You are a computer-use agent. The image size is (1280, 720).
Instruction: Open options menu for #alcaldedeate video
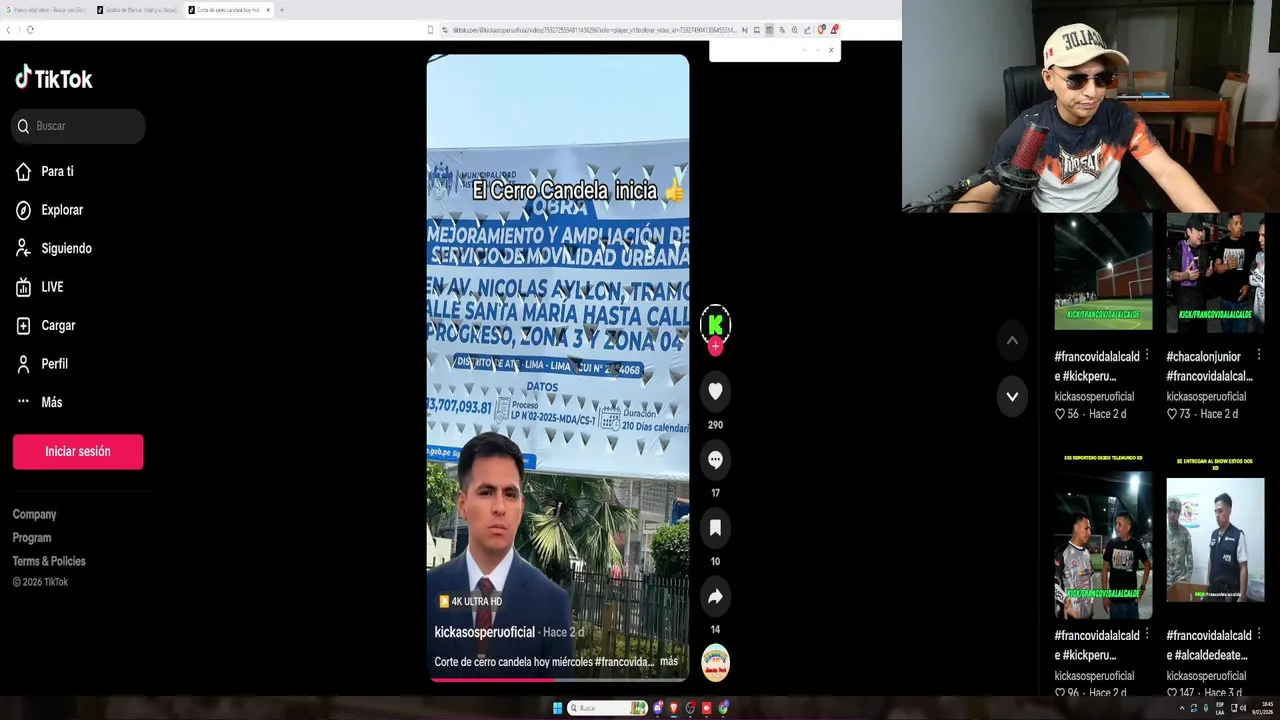[x=1259, y=635]
